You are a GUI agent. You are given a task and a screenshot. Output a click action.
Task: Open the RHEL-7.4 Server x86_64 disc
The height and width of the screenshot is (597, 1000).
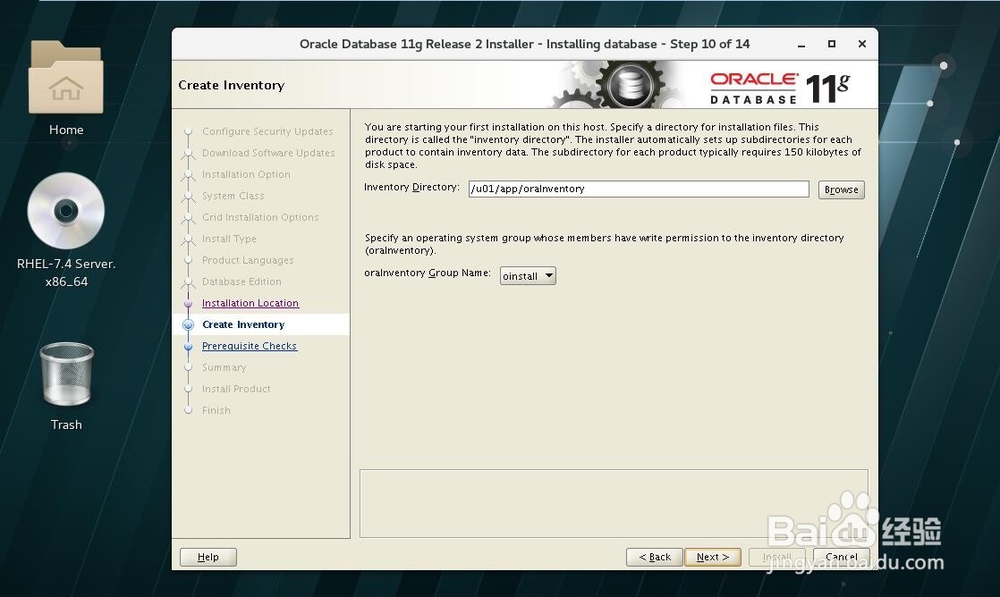(66, 213)
